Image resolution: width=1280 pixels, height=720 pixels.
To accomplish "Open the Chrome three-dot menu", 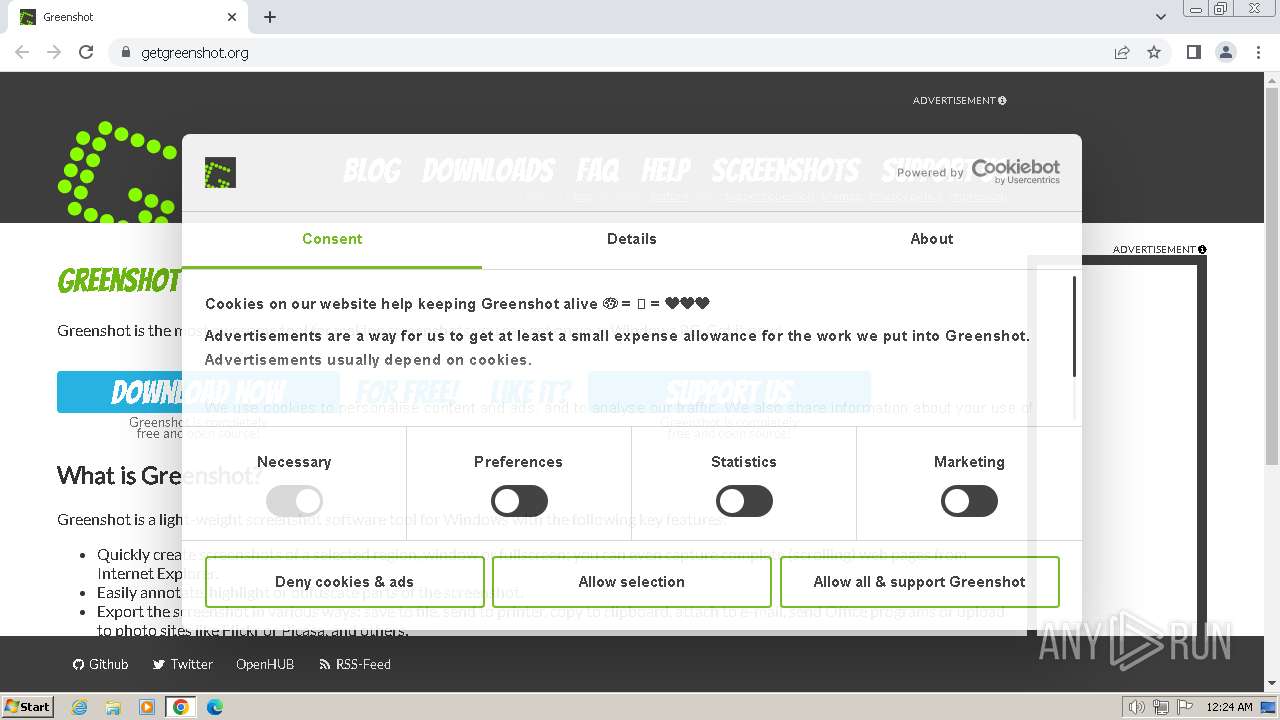I will [1258, 52].
